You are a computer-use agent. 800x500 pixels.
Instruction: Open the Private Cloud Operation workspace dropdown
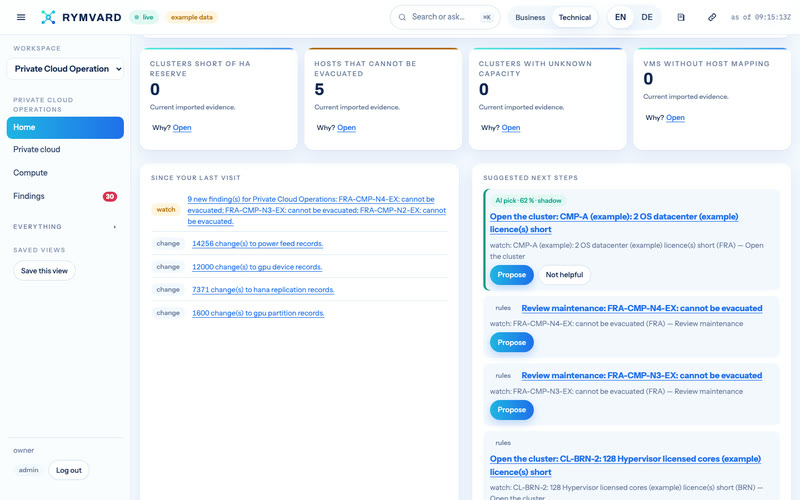pos(65,69)
